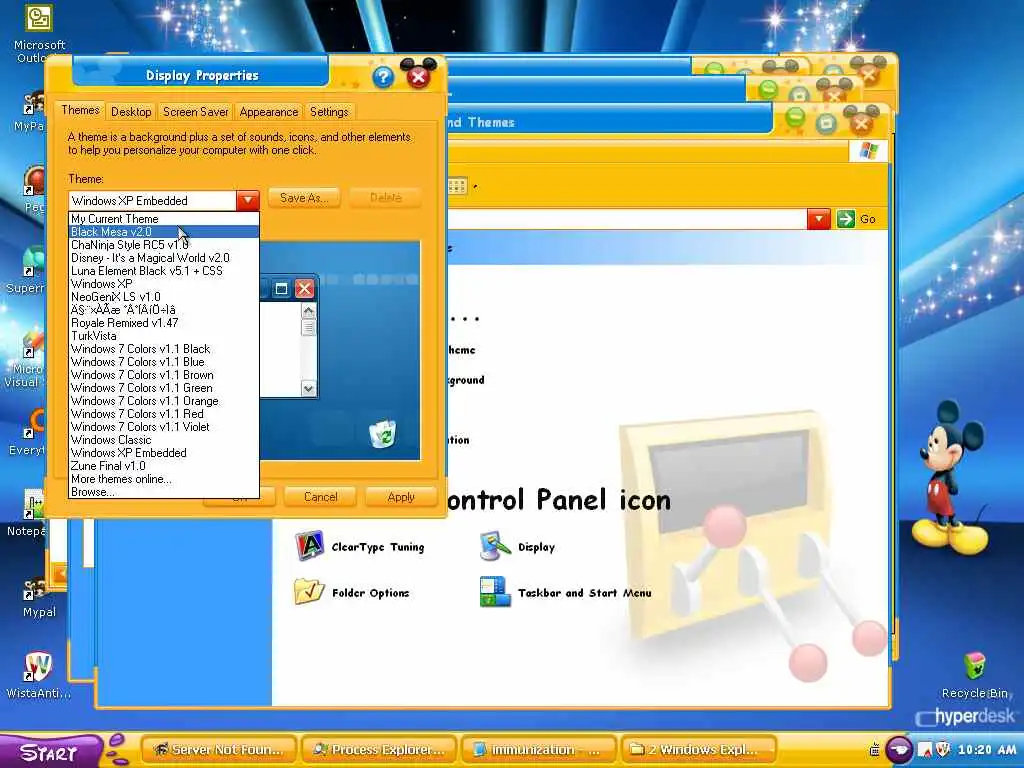1024x768 pixels.
Task: Select Windows 7 Colors v1.1 Orange
Action: 164,401
